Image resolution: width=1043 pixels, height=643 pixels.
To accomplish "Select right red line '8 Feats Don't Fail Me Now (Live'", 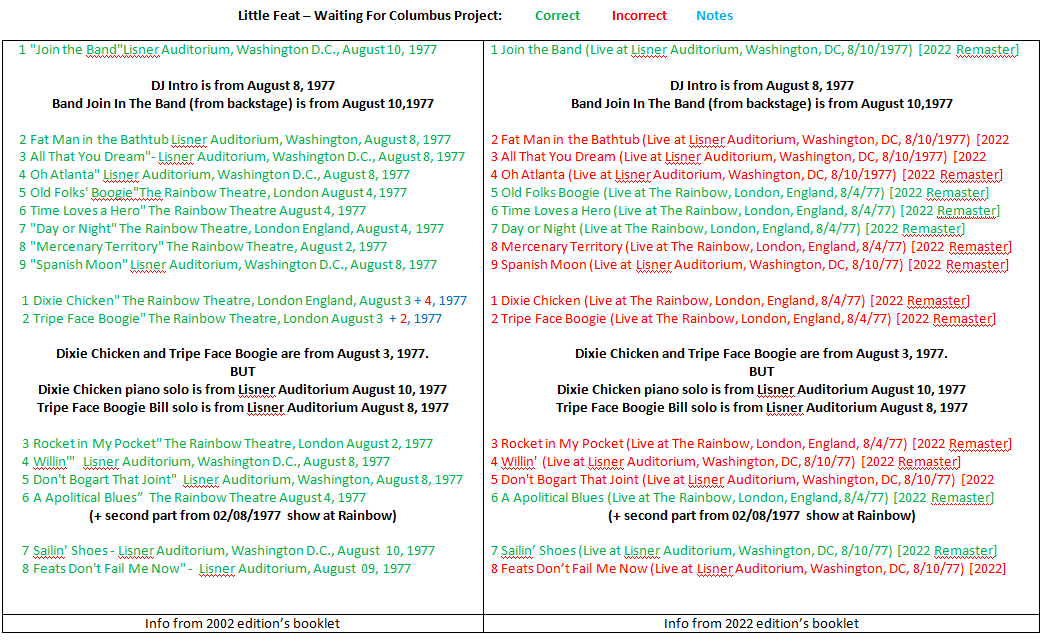I will (748, 569).
